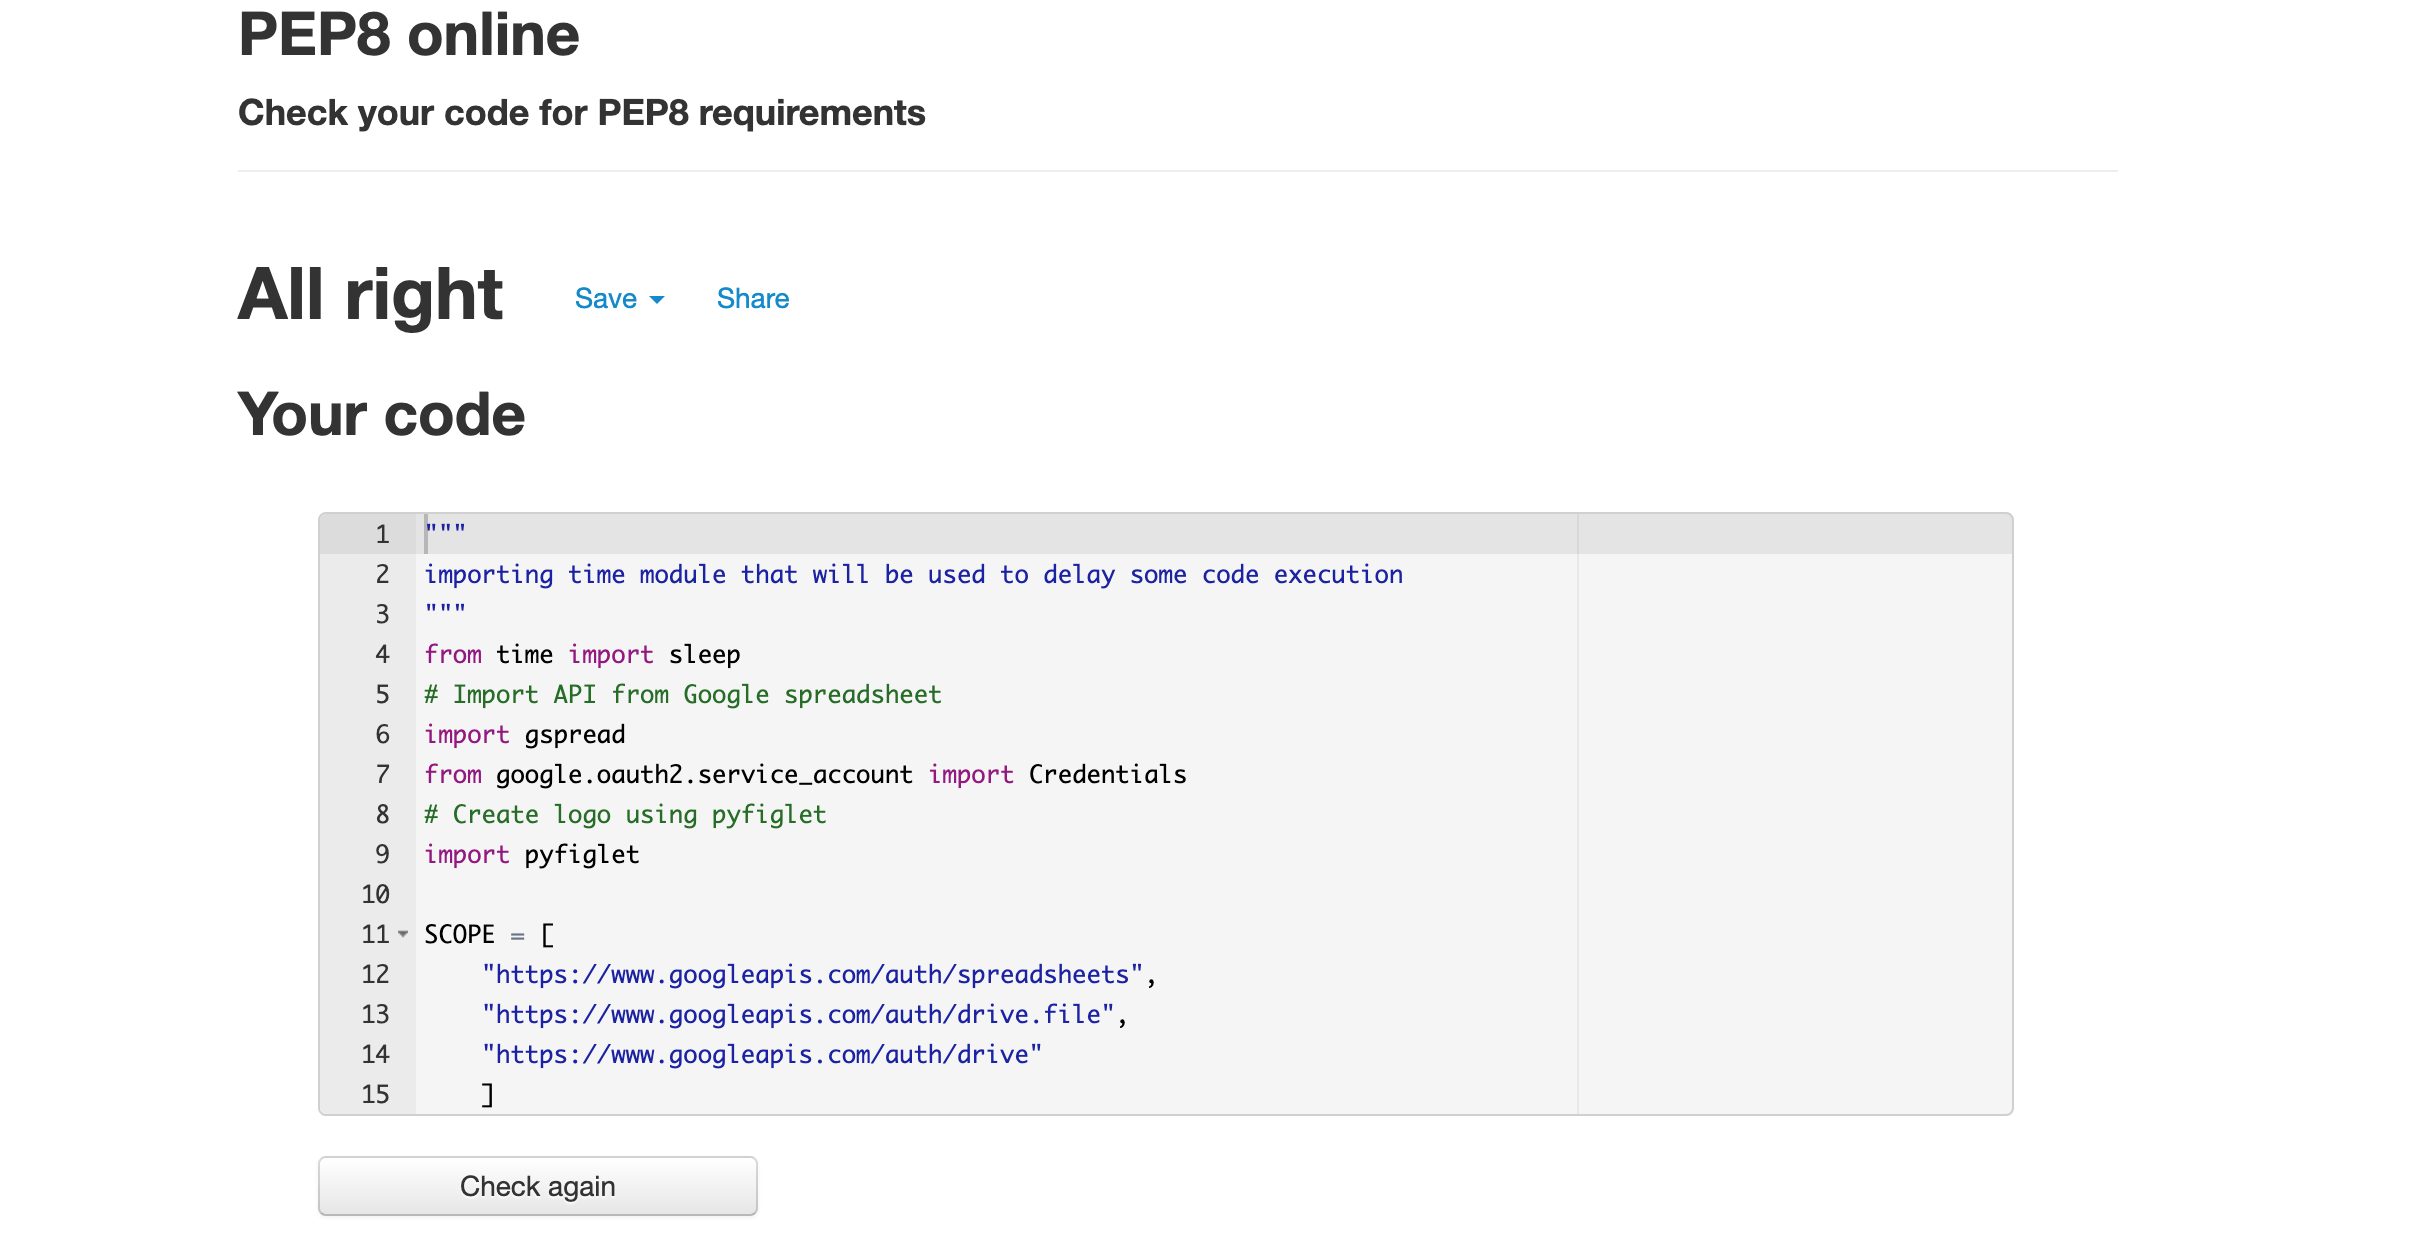Click the 'from time import sleep' line
This screenshot has height=1239, width=2418.
click(x=581, y=655)
